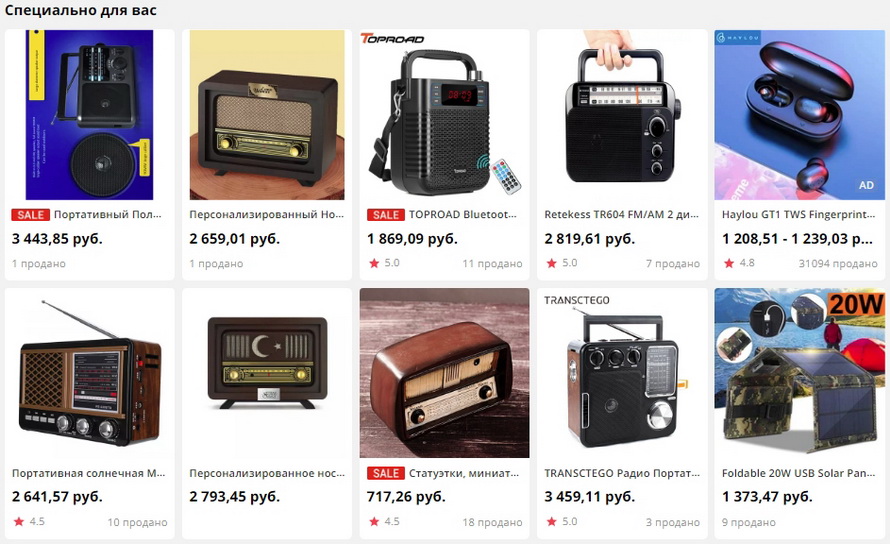The image size is (890, 544).
Task: Click the SALE badge on TOPROAD item
Action: pos(385,215)
